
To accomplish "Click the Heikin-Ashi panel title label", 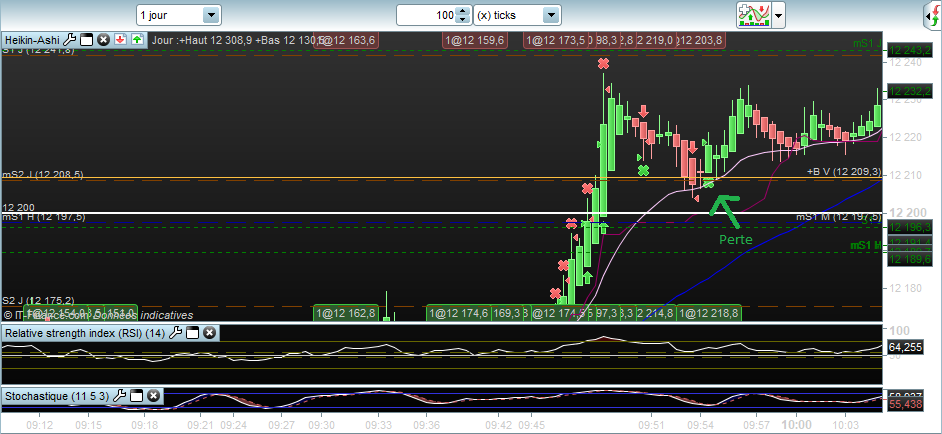I will pyautogui.click(x=32, y=40).
